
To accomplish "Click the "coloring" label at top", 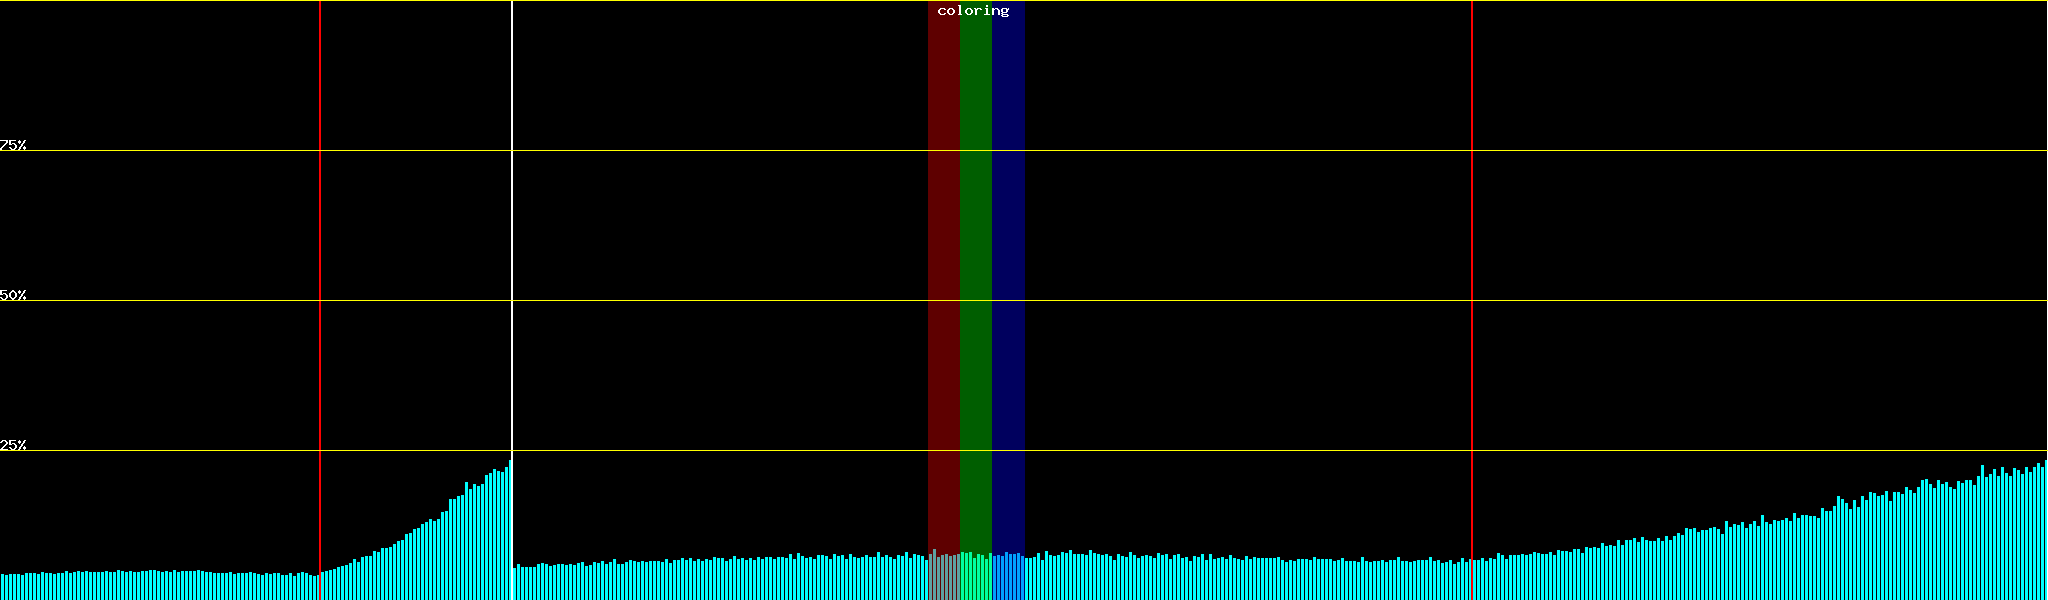I will tap(973, 11).
